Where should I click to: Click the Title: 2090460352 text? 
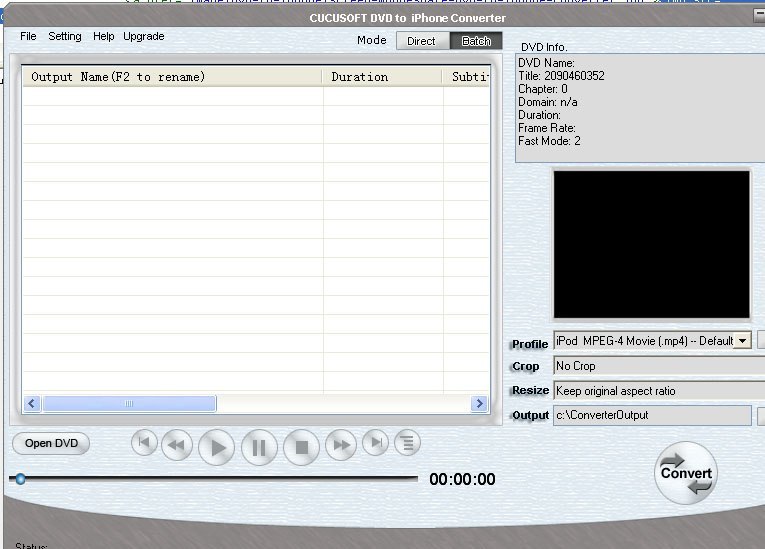(561, 76)
